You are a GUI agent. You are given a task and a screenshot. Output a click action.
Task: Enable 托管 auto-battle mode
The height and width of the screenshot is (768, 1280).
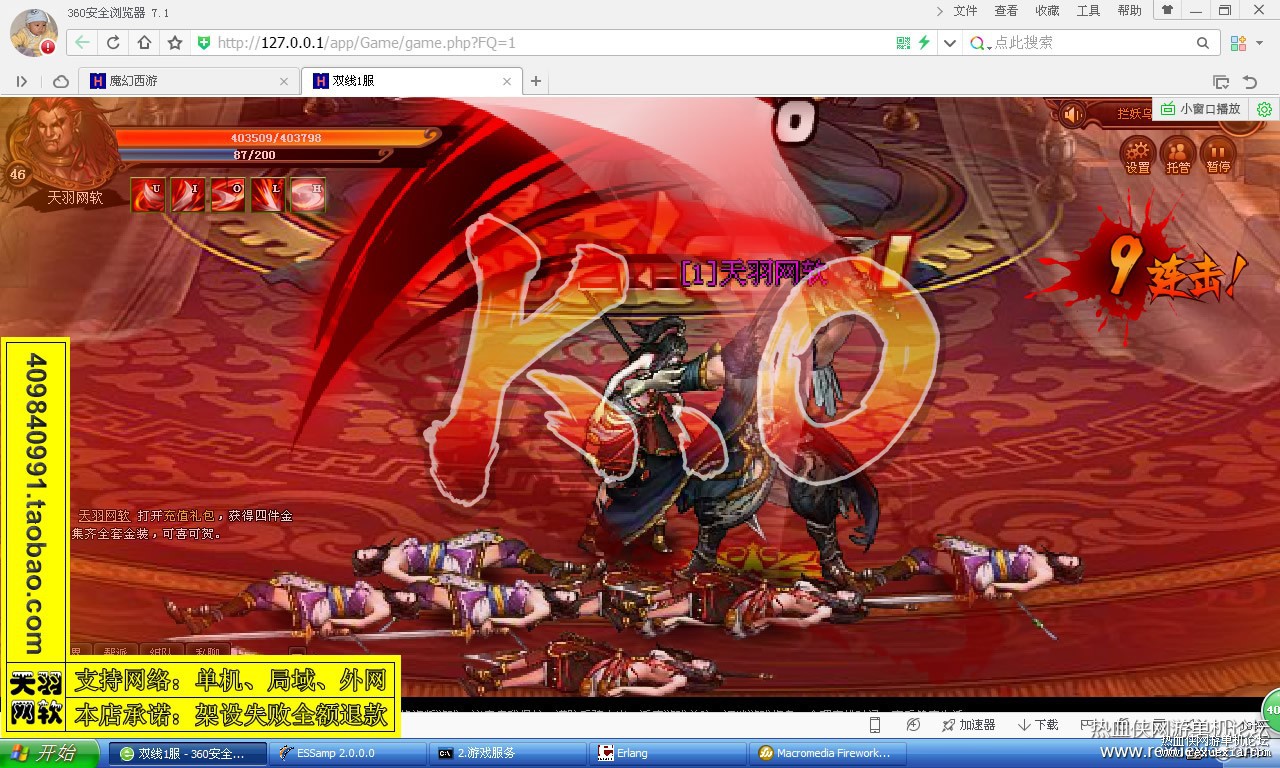[1178, 156]
